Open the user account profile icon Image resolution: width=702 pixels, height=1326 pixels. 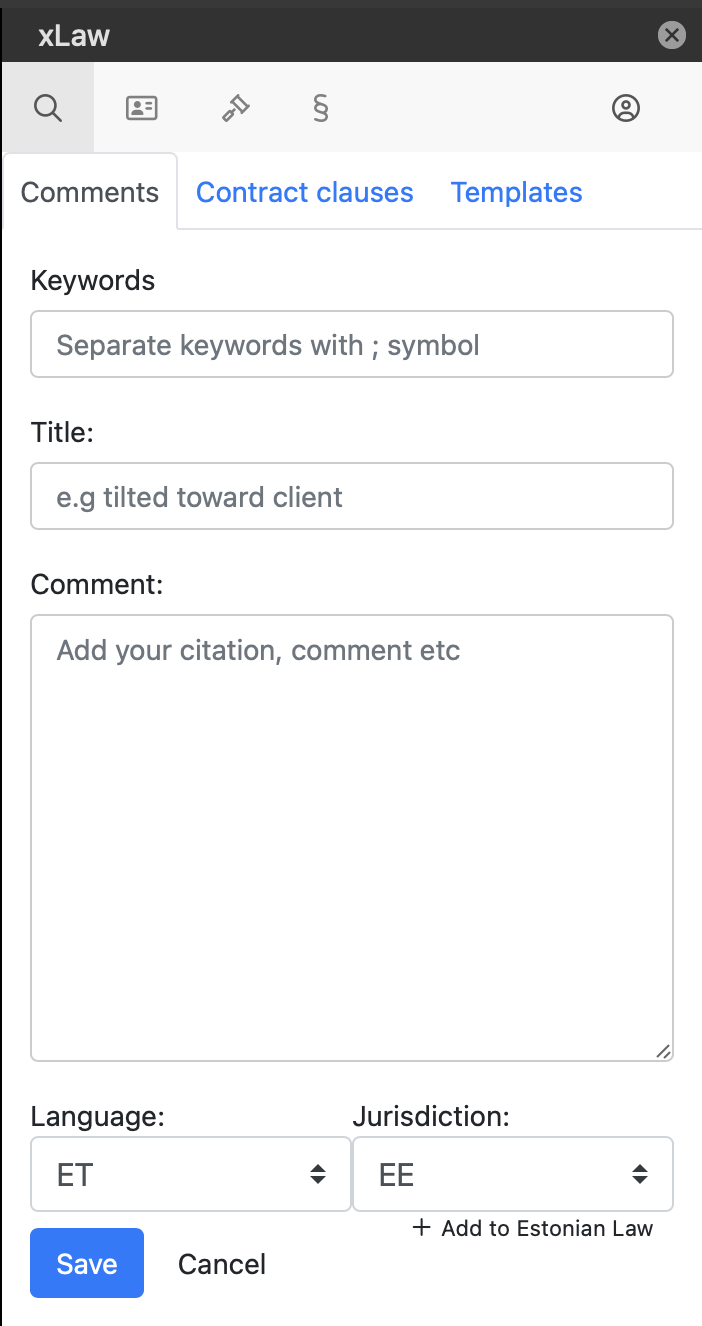pos(626,108)
